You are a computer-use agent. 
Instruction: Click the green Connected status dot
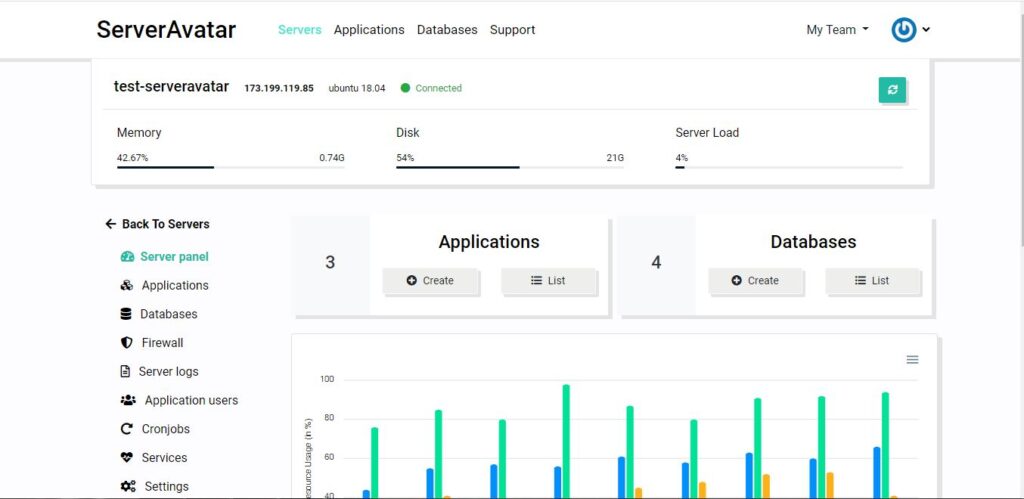coord(405,88)
